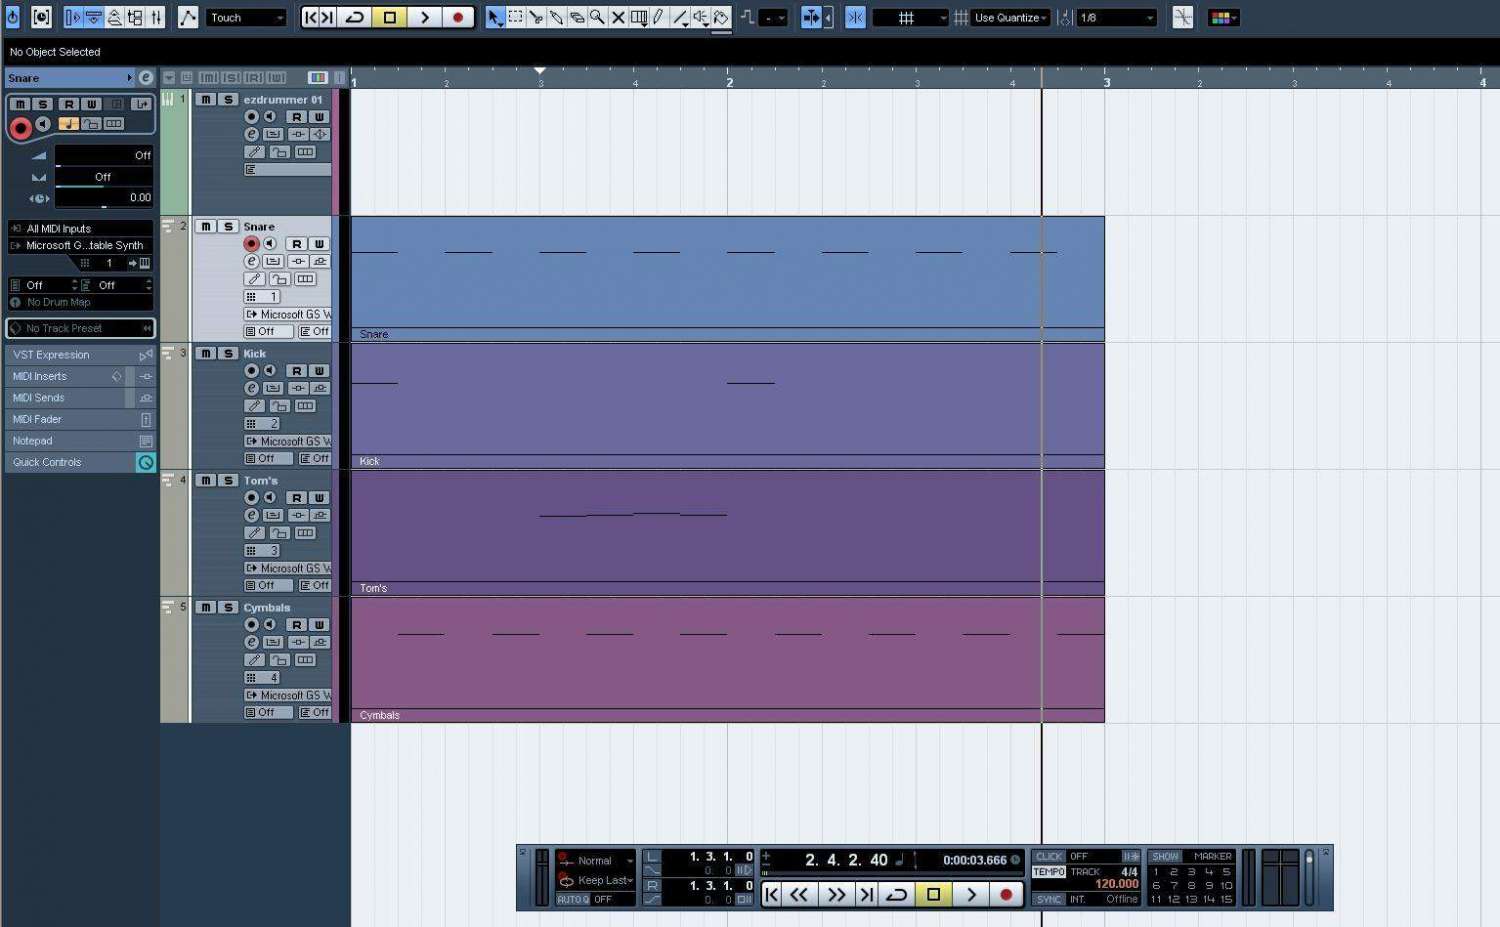
Task: Choose the Draw pencil tool
Action: pos(659,18)
